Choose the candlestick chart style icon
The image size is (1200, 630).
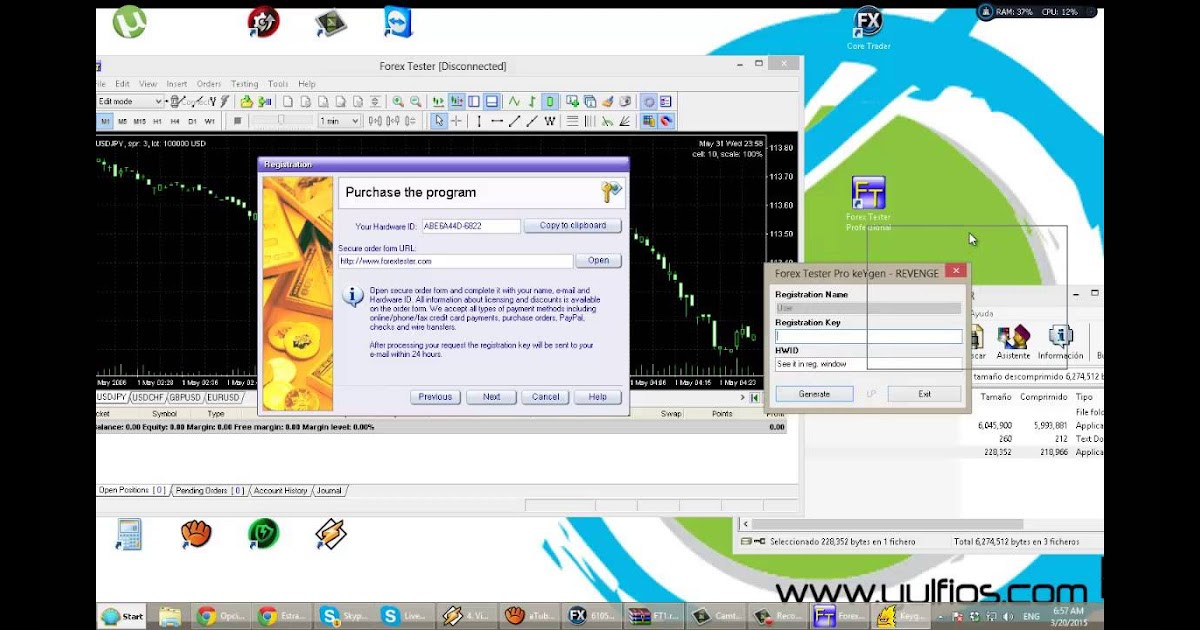549,102
